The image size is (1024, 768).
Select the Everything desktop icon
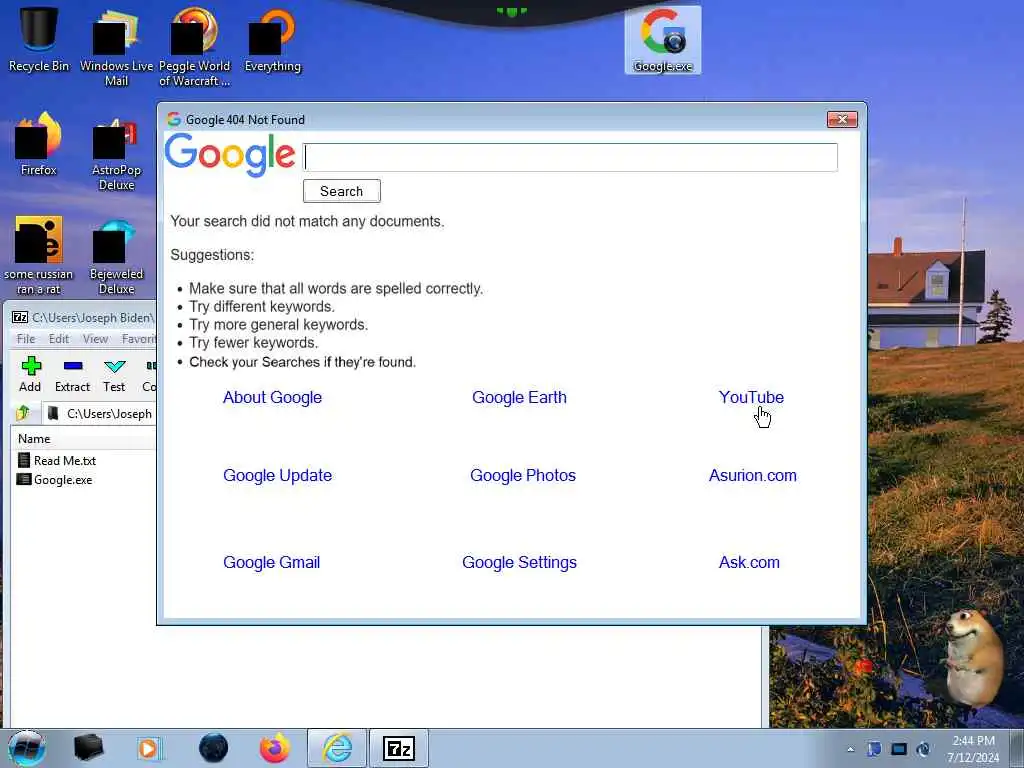pos(272,39)
